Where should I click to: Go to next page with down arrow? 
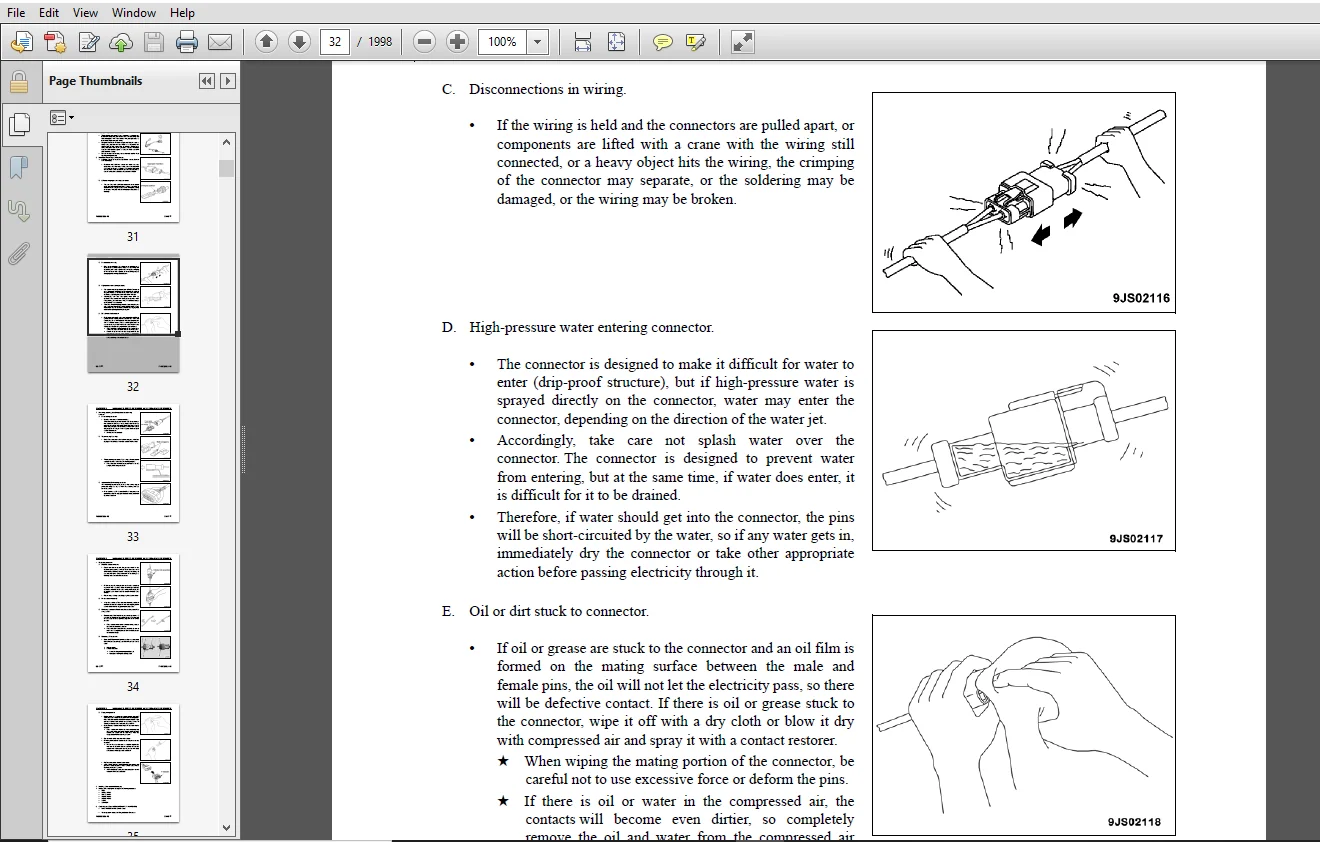pos(299,42)
